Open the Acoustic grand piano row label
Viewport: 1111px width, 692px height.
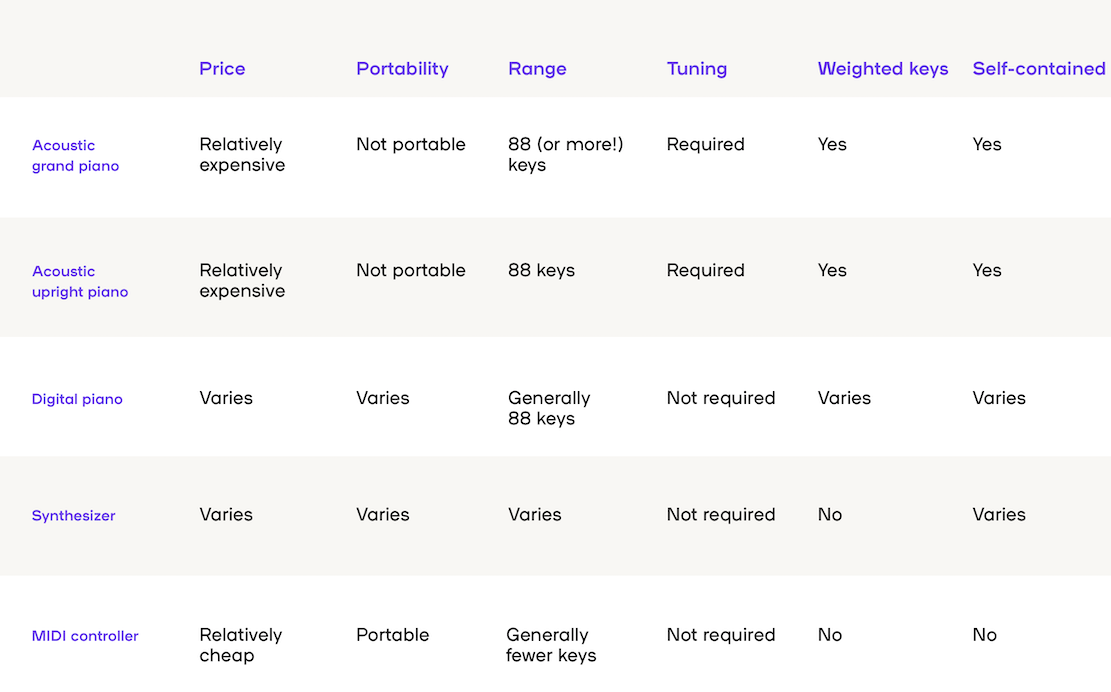(75, 155)
